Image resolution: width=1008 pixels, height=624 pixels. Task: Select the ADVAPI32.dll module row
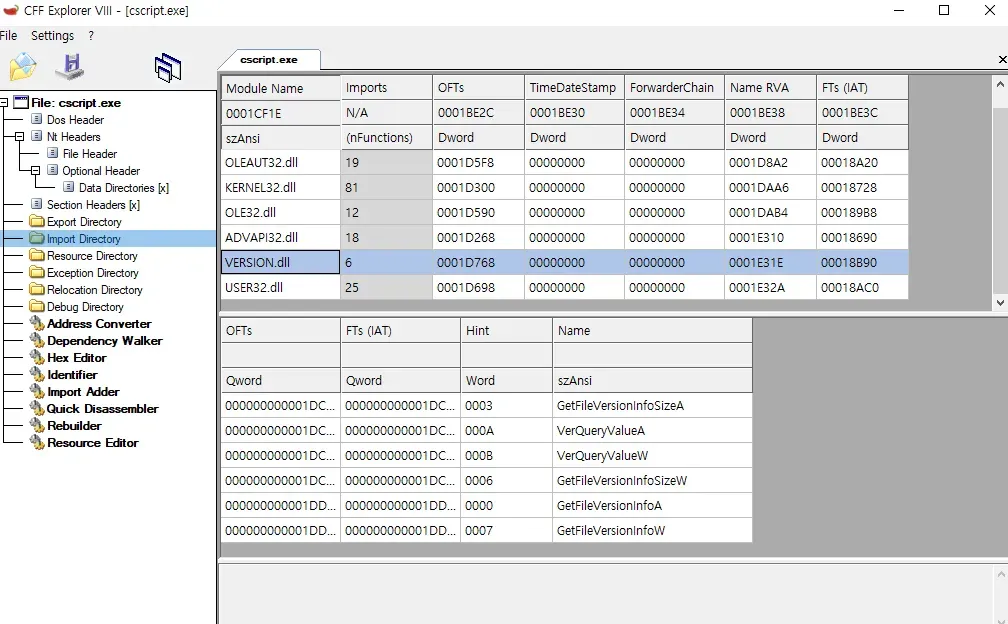pos(564,238)
